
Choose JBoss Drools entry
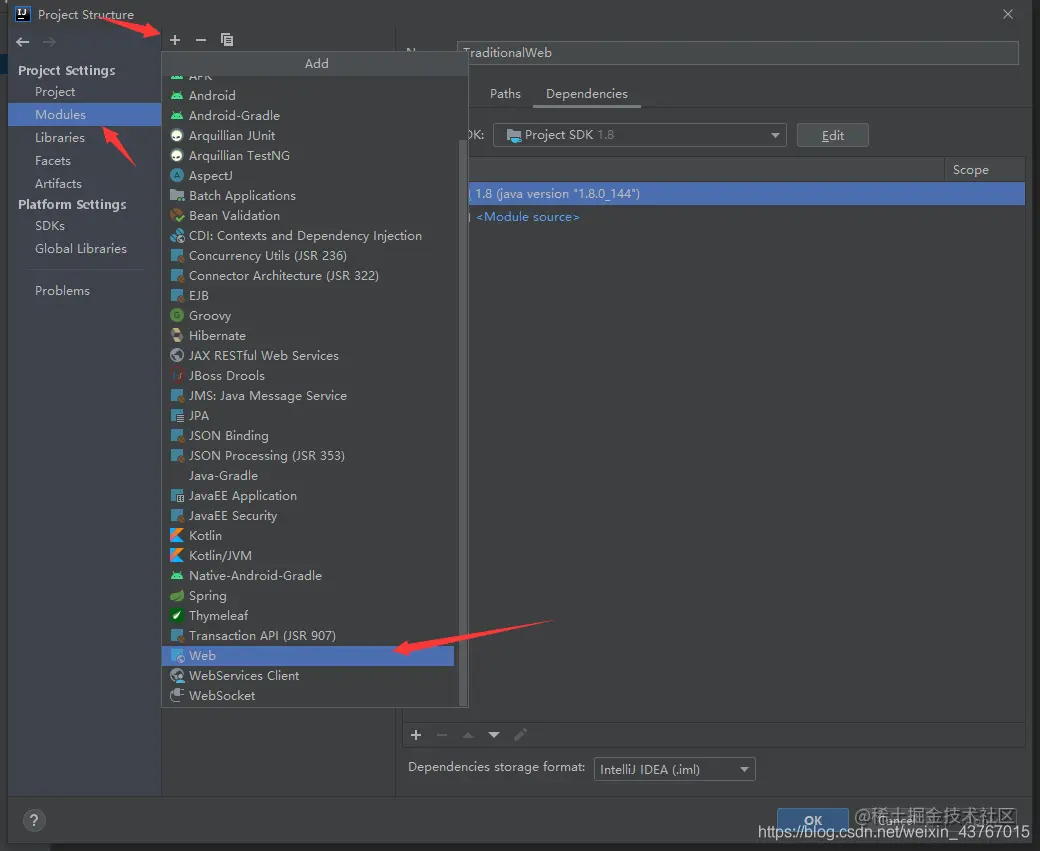(308, 375)
